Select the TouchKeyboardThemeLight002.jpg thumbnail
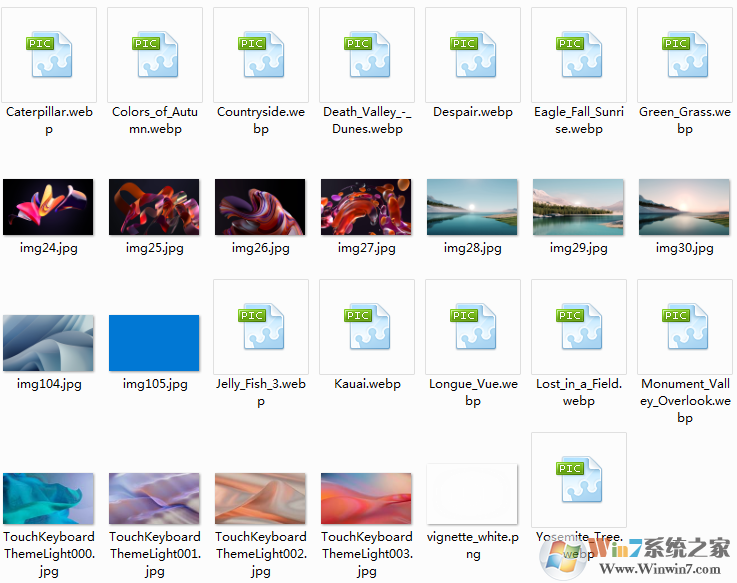This screenshot has height=583, width=737. click(260, 498)
